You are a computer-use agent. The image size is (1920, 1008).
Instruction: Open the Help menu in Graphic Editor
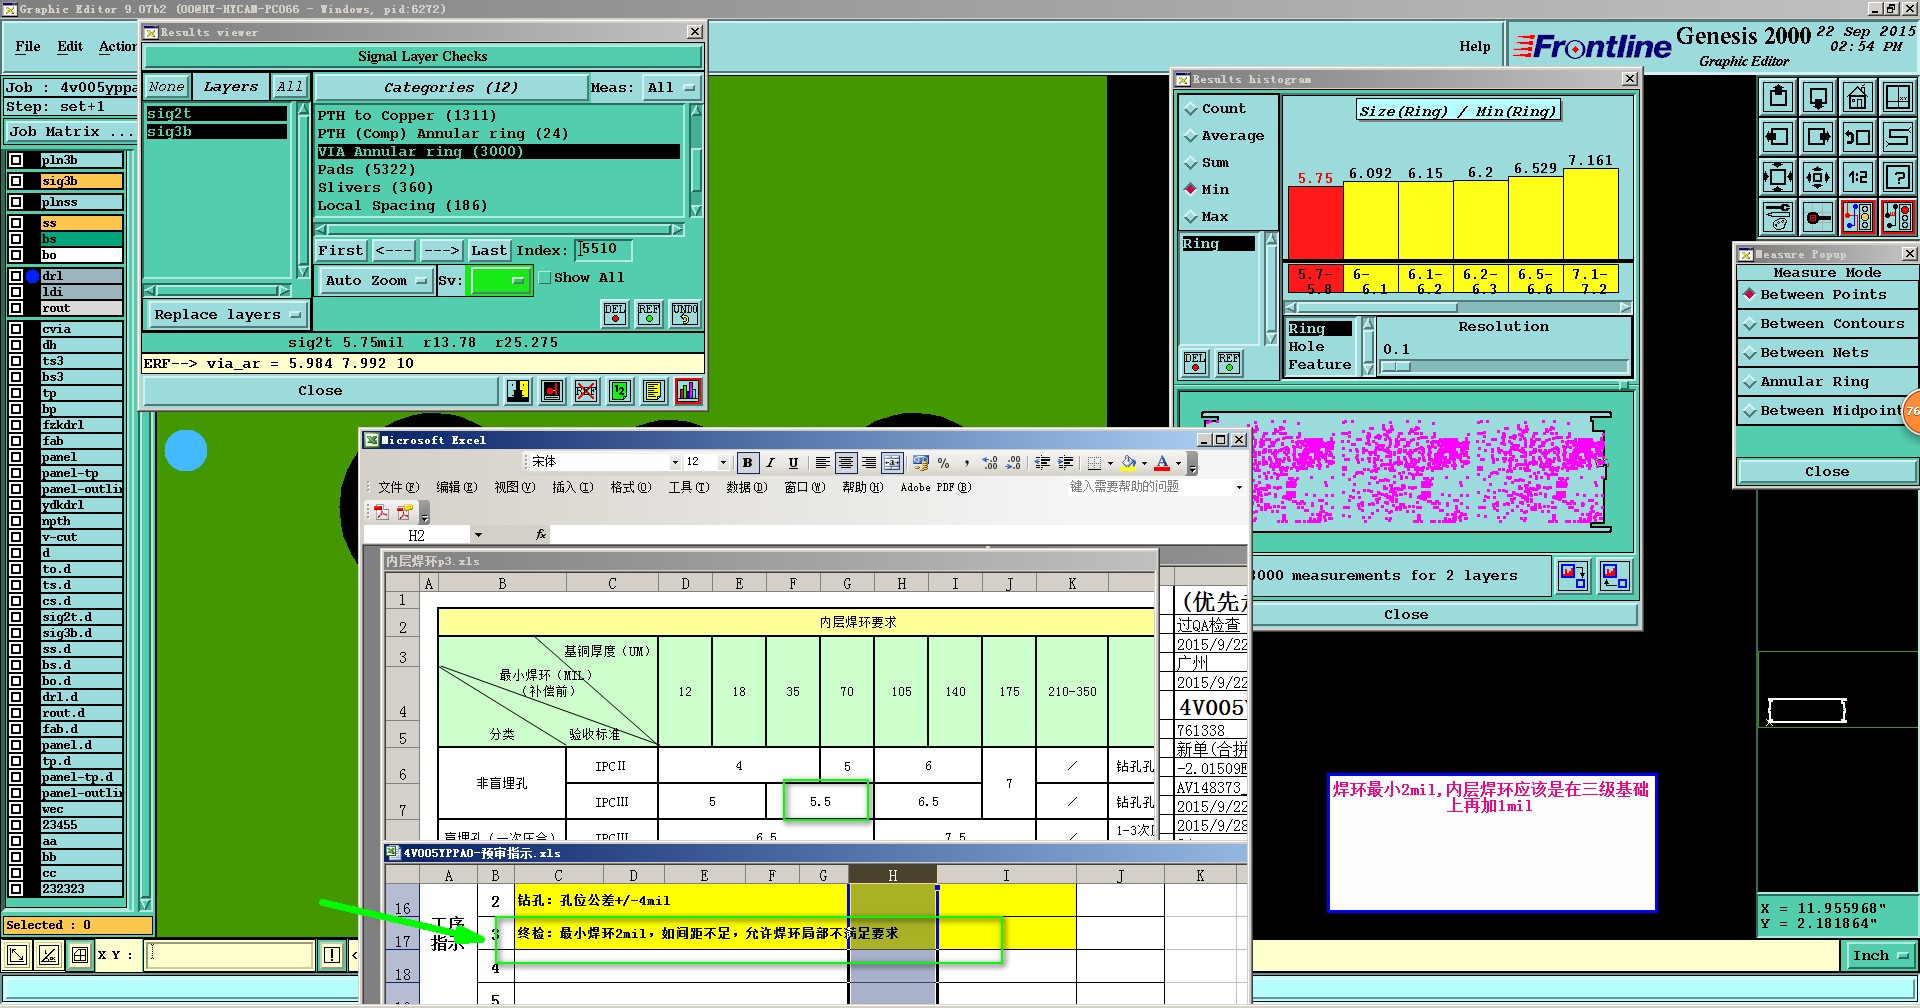pos(1474,46)
